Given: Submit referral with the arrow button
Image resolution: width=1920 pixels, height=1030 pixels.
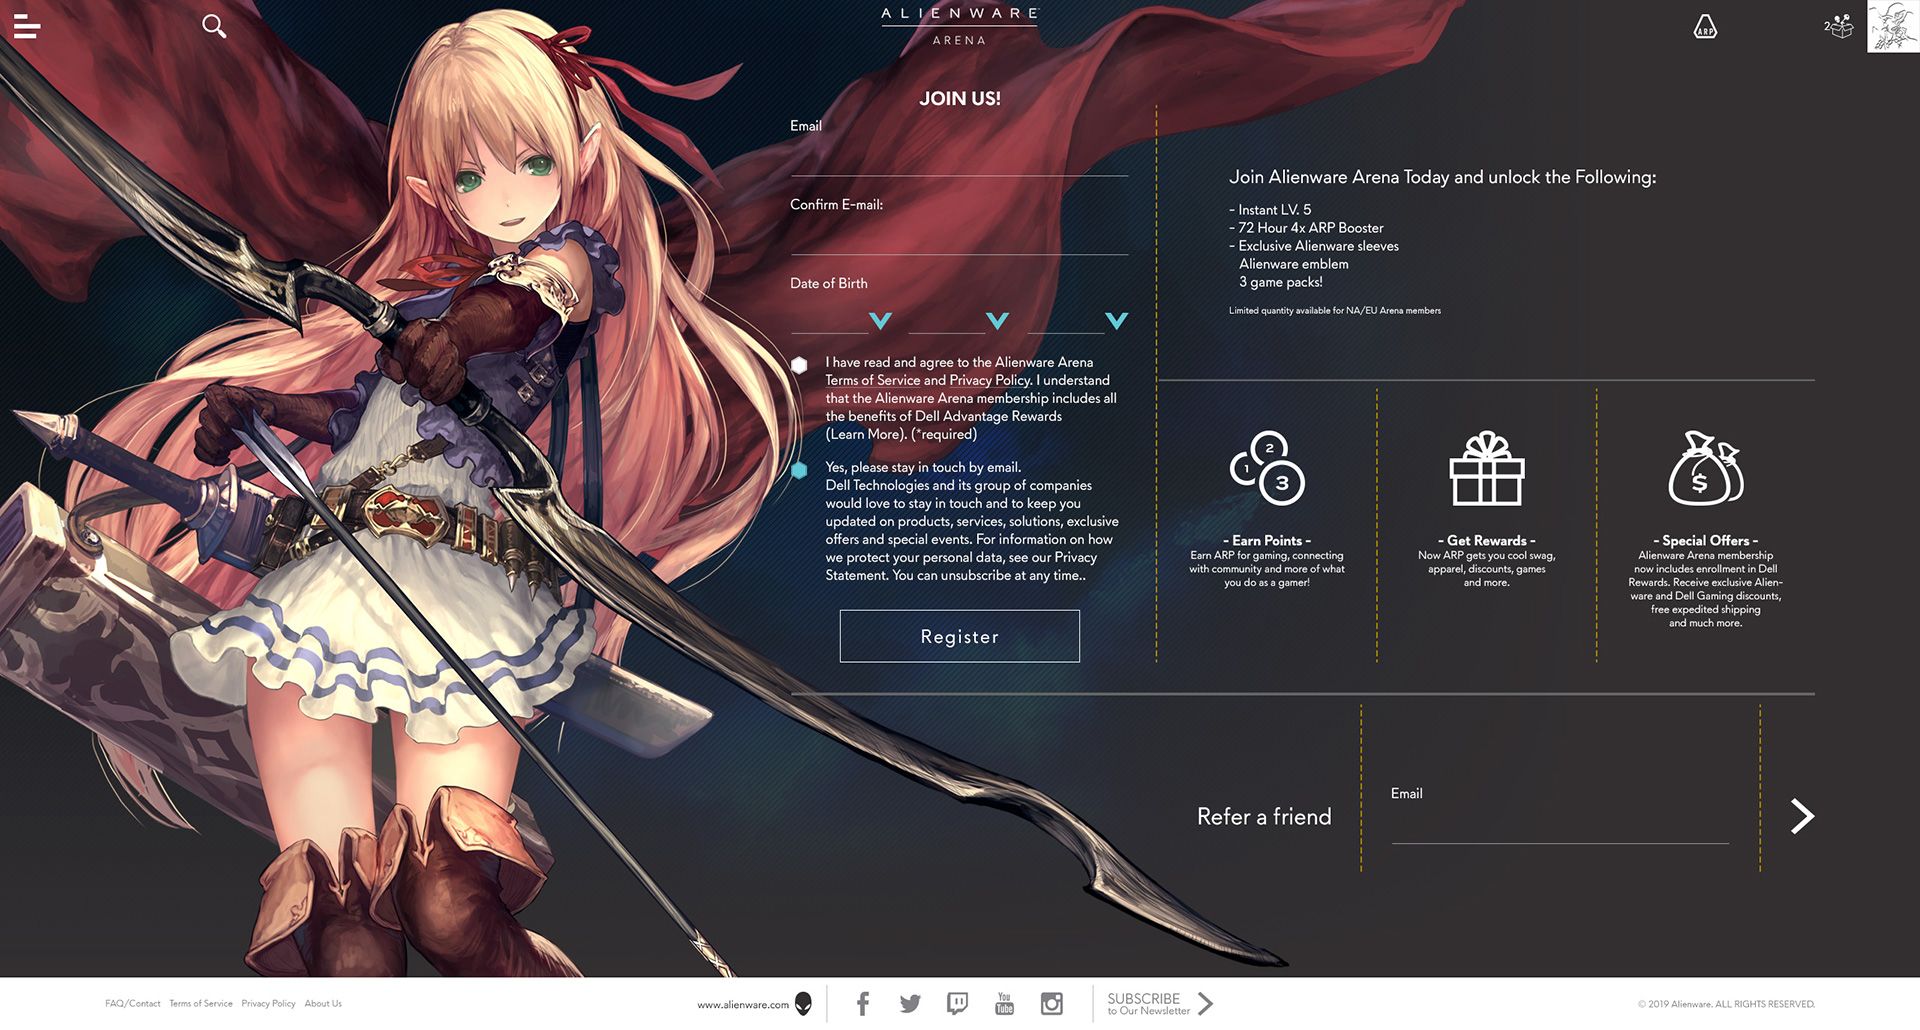Looking at the screenshot, I should [1801, 816].
